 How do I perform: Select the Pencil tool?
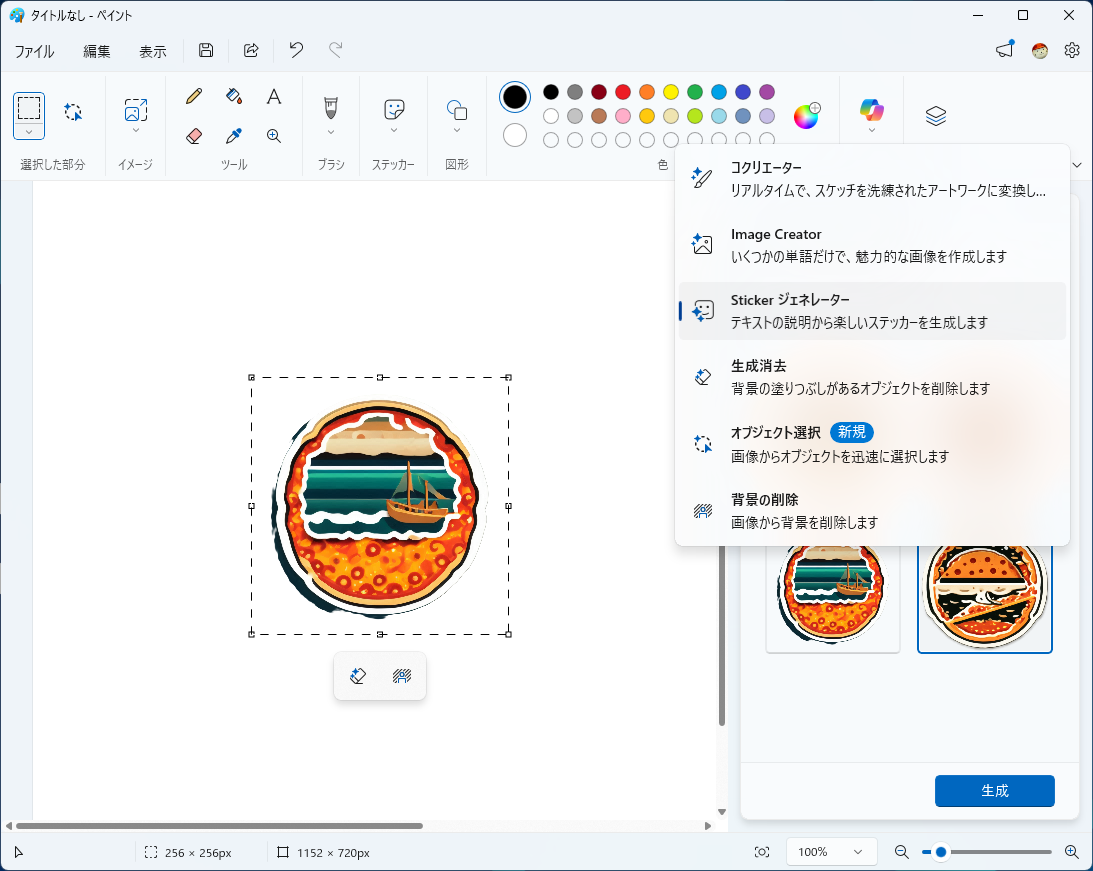click(x=193, y=96)
